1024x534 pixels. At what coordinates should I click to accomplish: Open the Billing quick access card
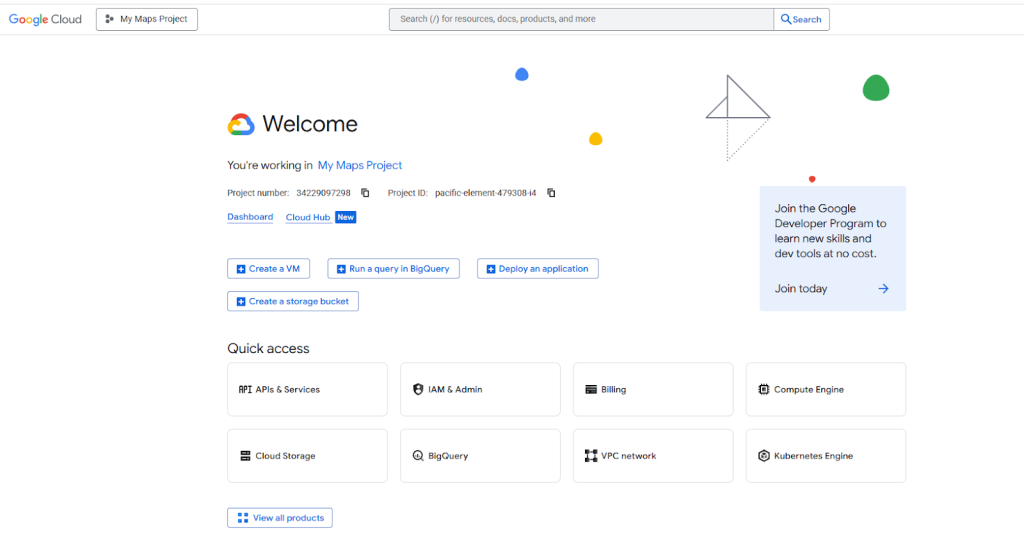click(x=653, y=389)
